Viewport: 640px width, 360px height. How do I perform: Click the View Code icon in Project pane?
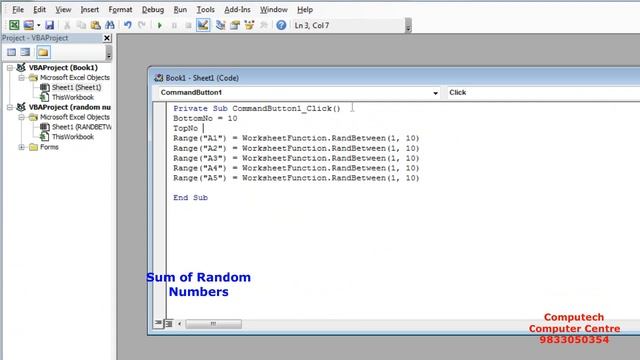[x=11, y=52]
